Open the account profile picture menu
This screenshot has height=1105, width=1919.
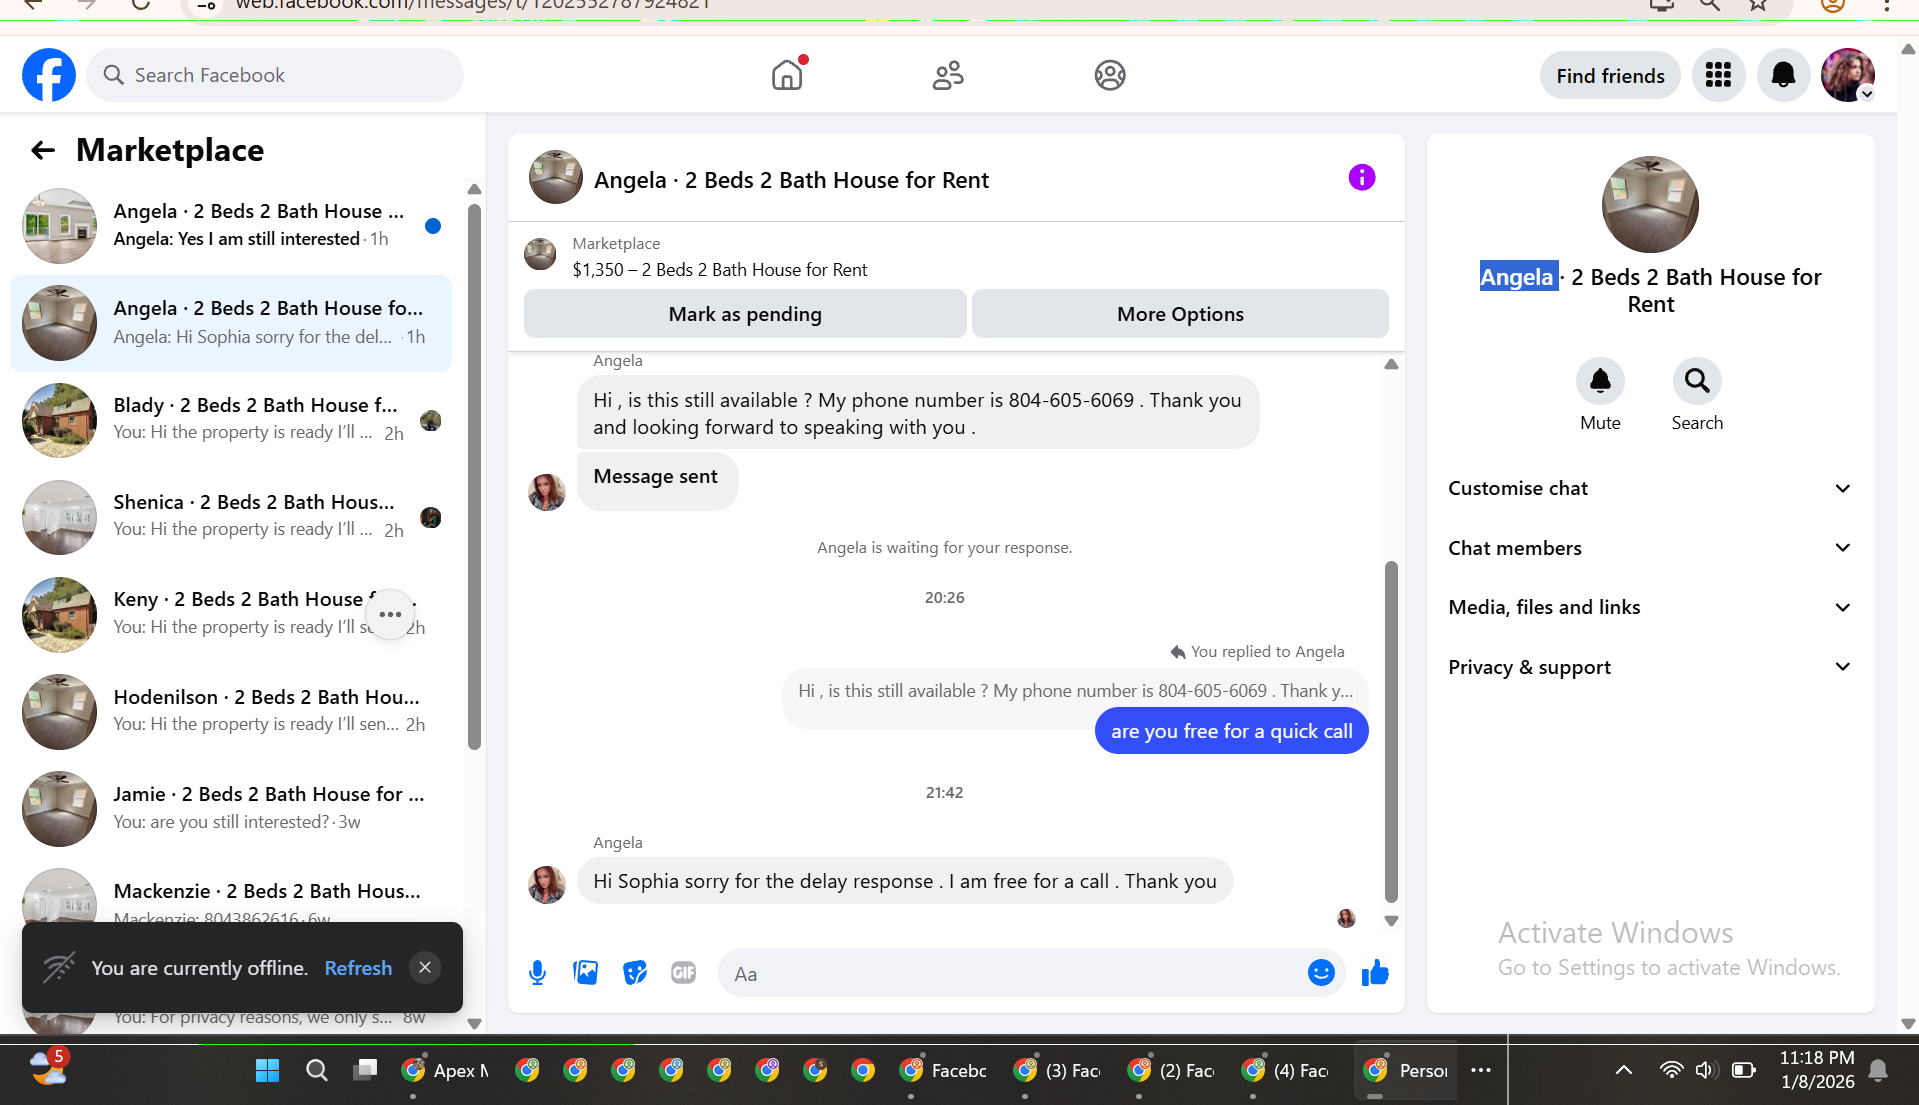click(x=1847, y=75)
